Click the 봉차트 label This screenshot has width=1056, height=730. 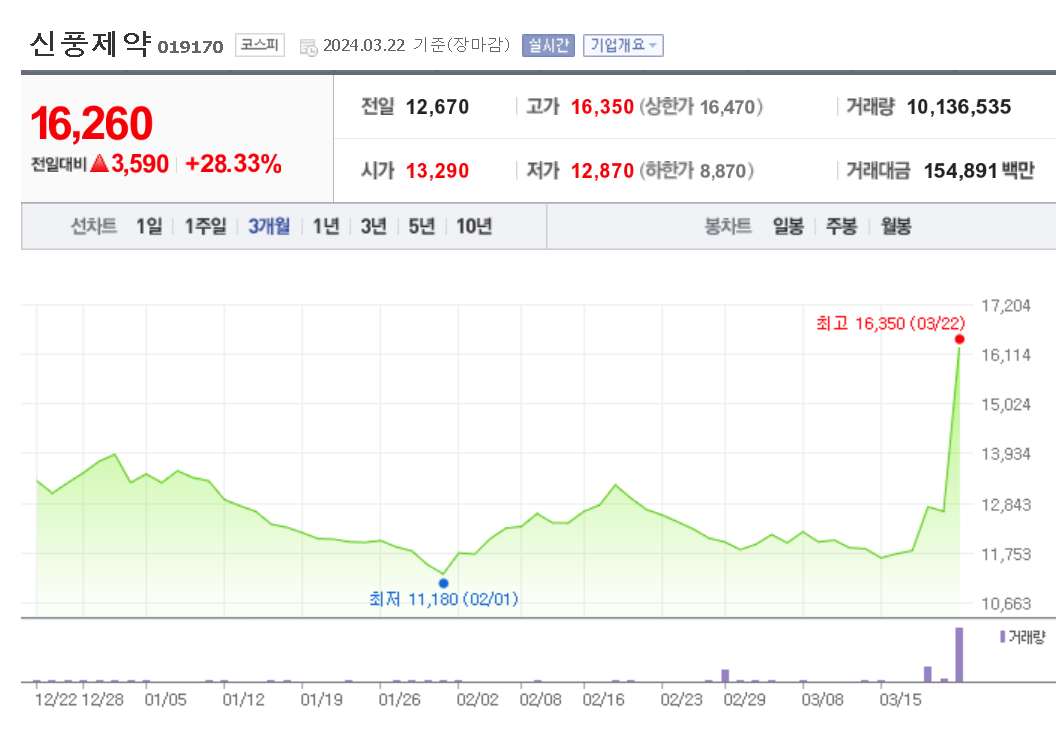[x=727, y=226]
